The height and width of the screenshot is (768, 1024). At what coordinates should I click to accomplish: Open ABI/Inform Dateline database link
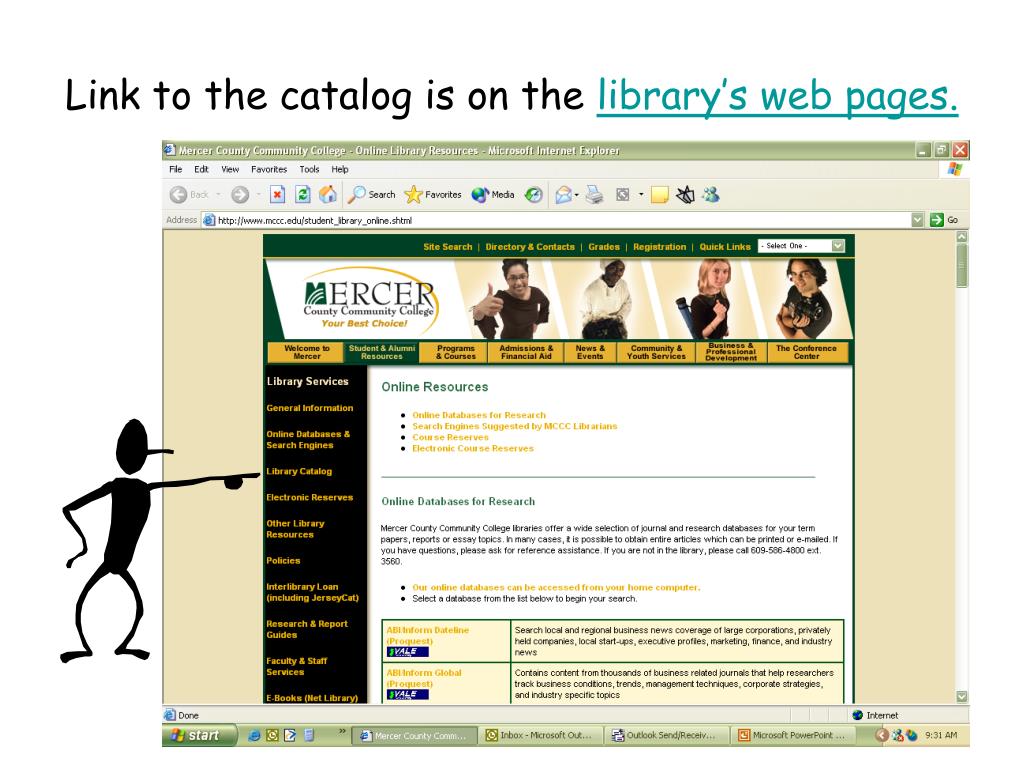427,635
